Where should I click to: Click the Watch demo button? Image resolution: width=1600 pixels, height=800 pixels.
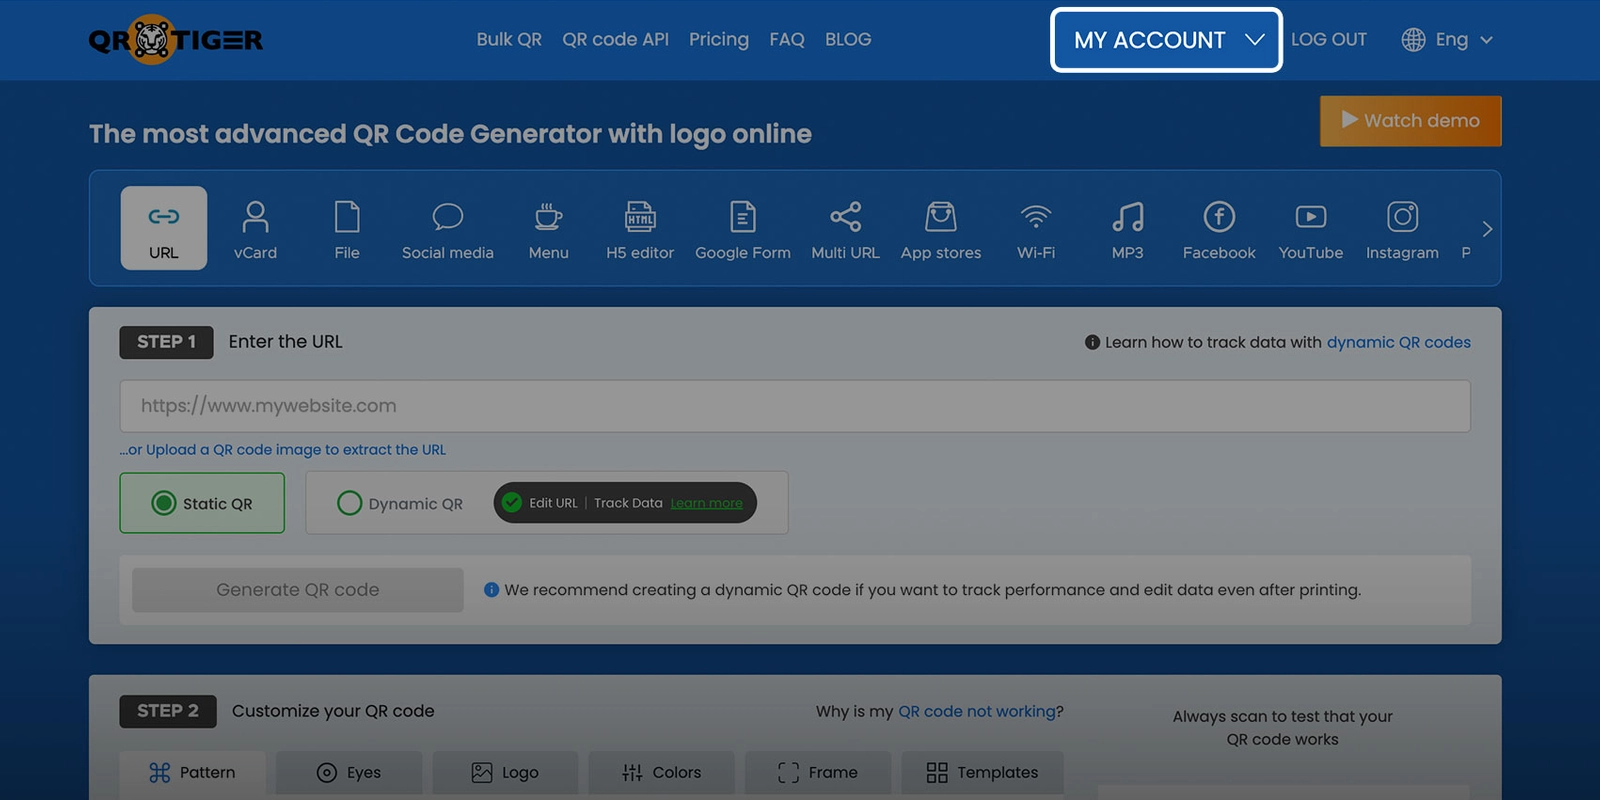tap(1410, 121)
